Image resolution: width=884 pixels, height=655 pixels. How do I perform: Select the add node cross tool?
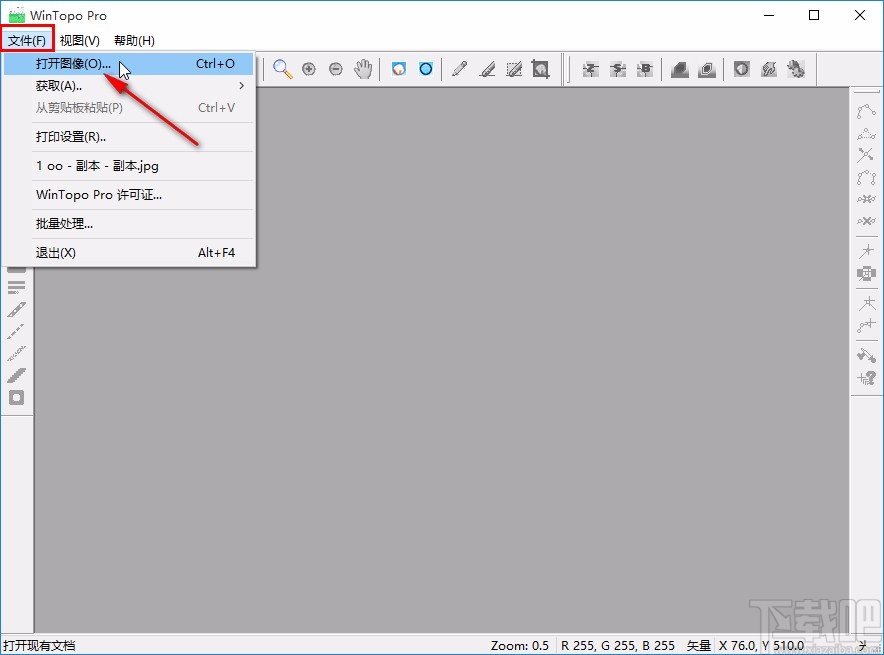pyautogui.click(x=866, y=325)
